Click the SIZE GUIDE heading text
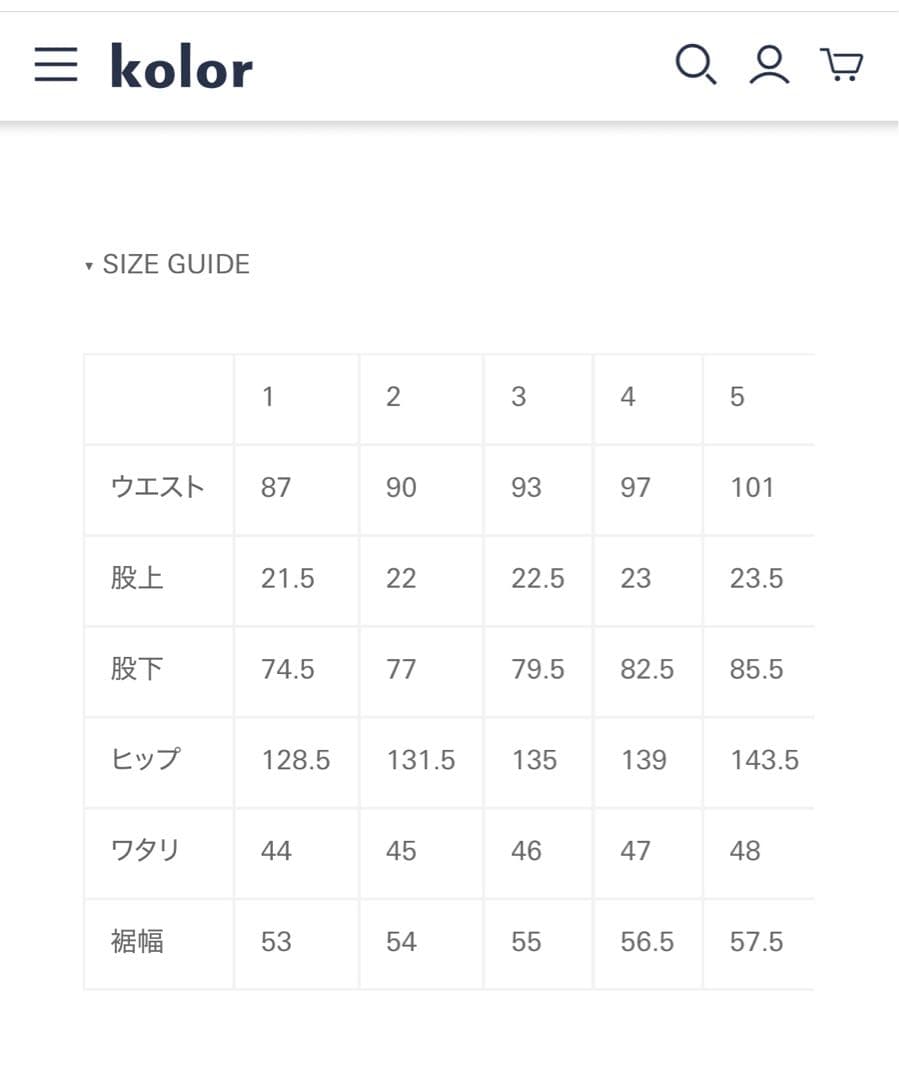The width and height of the screenshot is (899, 1080). [175, 264]
